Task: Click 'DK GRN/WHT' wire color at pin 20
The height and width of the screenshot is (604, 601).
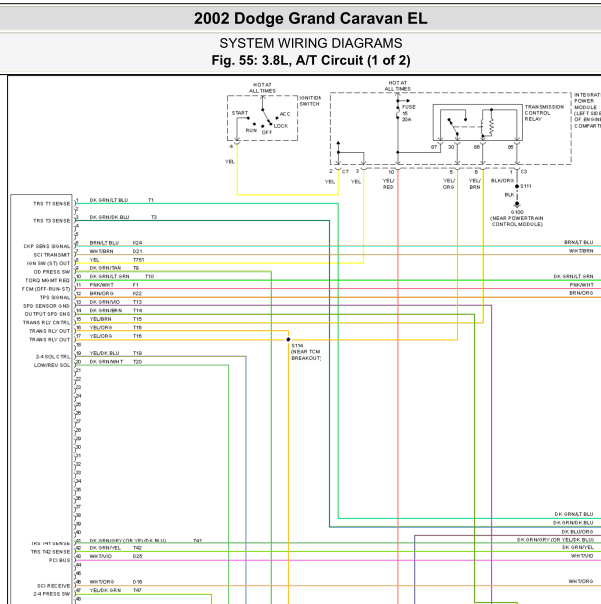Action: tap(106, 362)
